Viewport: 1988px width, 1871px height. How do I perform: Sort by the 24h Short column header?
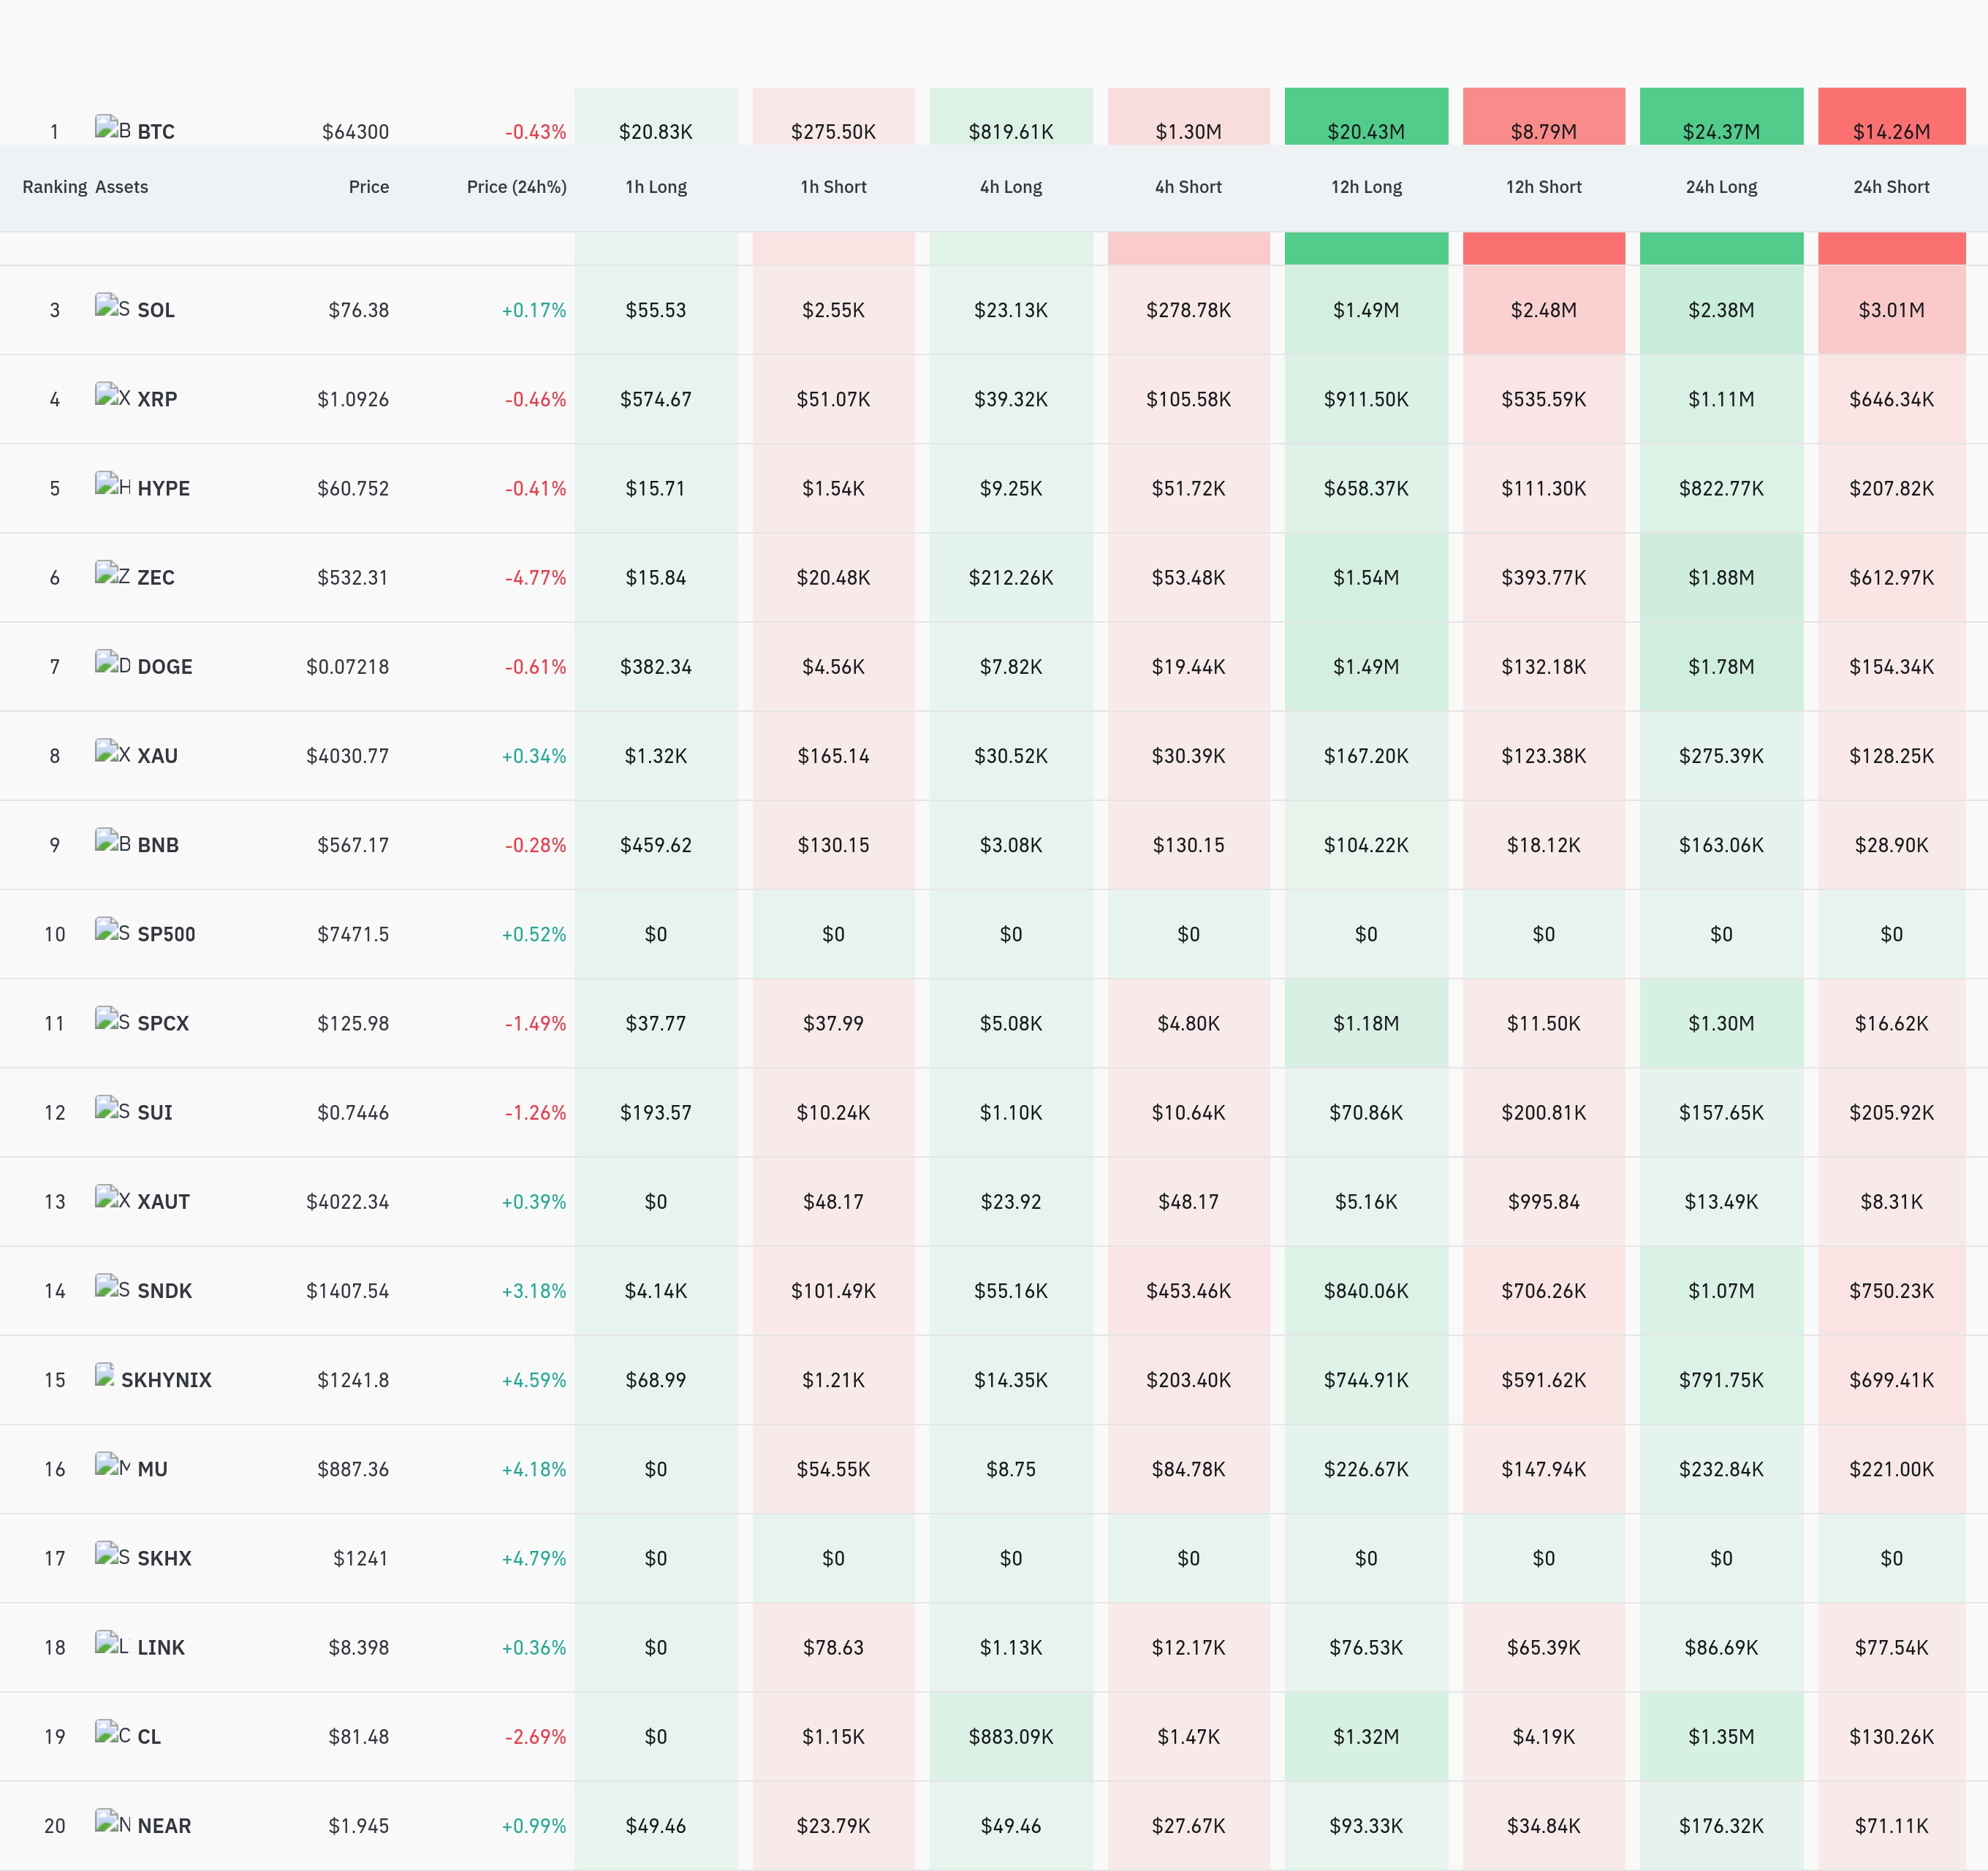point(1891,187)
